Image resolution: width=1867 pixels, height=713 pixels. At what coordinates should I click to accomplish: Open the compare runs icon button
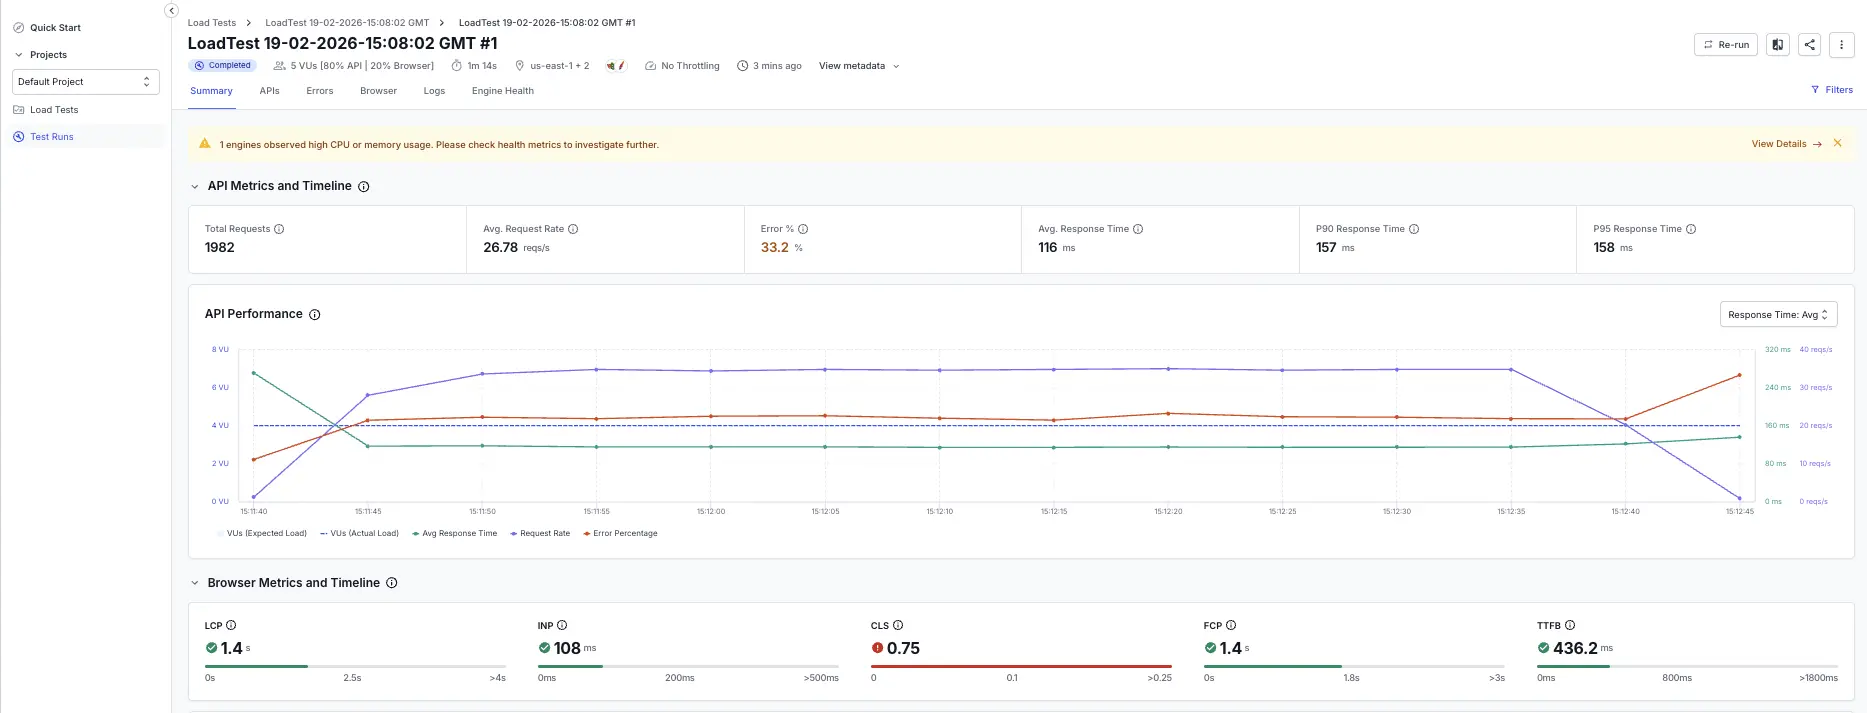click(x=1777, y=44)
